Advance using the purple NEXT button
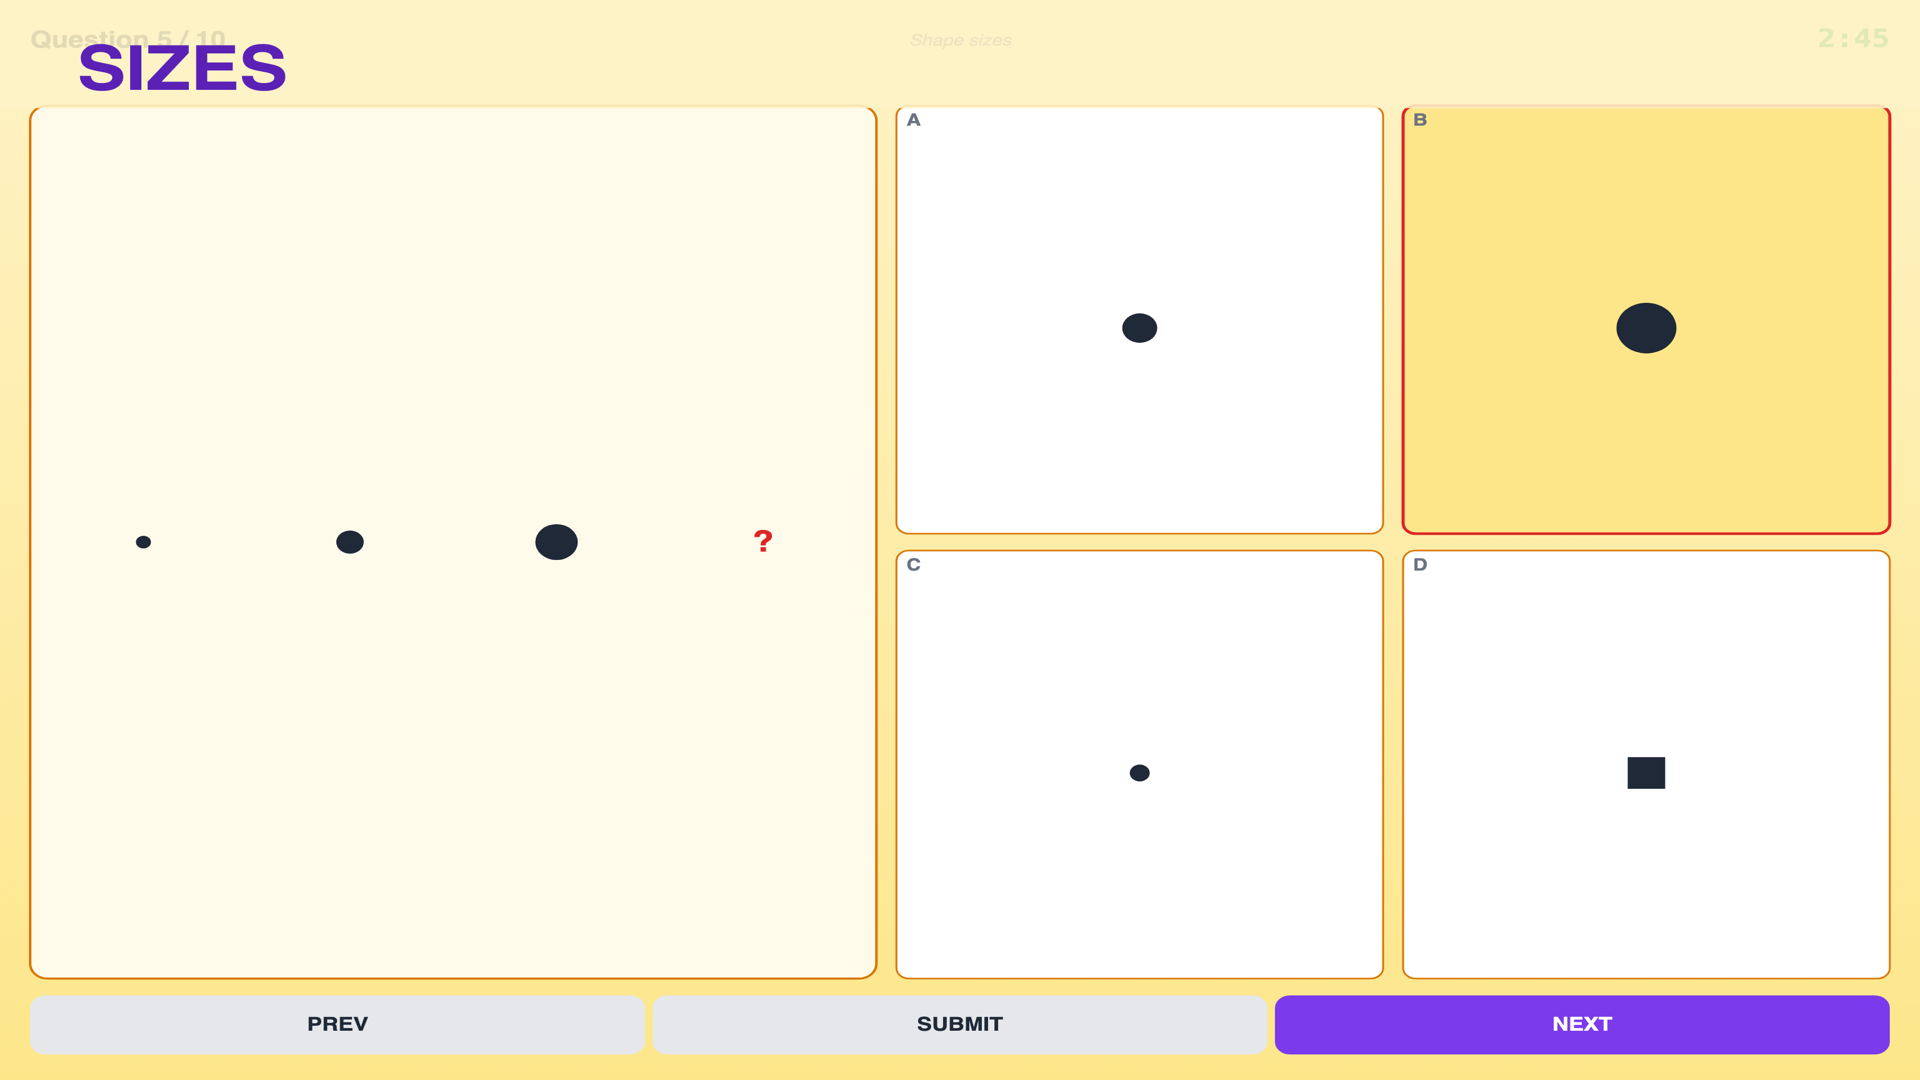The width and height of the screenshot is (1920, 1080). tap(1582, 1024)
